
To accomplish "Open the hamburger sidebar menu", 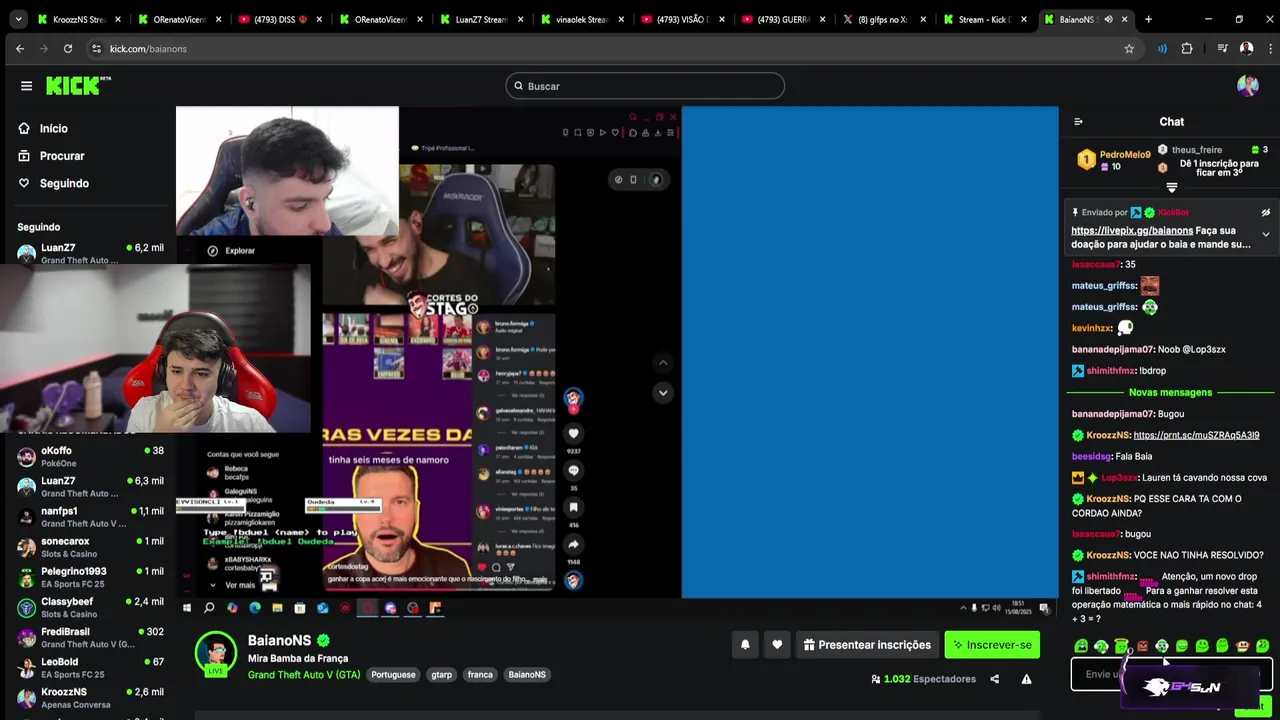I will tap(26, 86).
